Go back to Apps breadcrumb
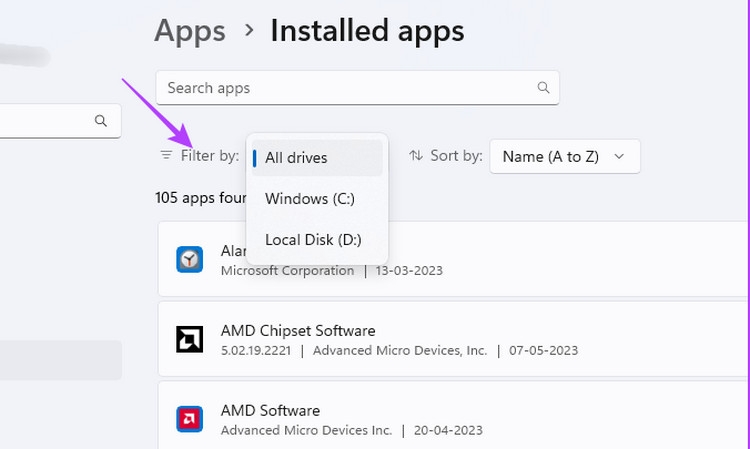This screenshot has width=750, height=449. tap(190, 31)
